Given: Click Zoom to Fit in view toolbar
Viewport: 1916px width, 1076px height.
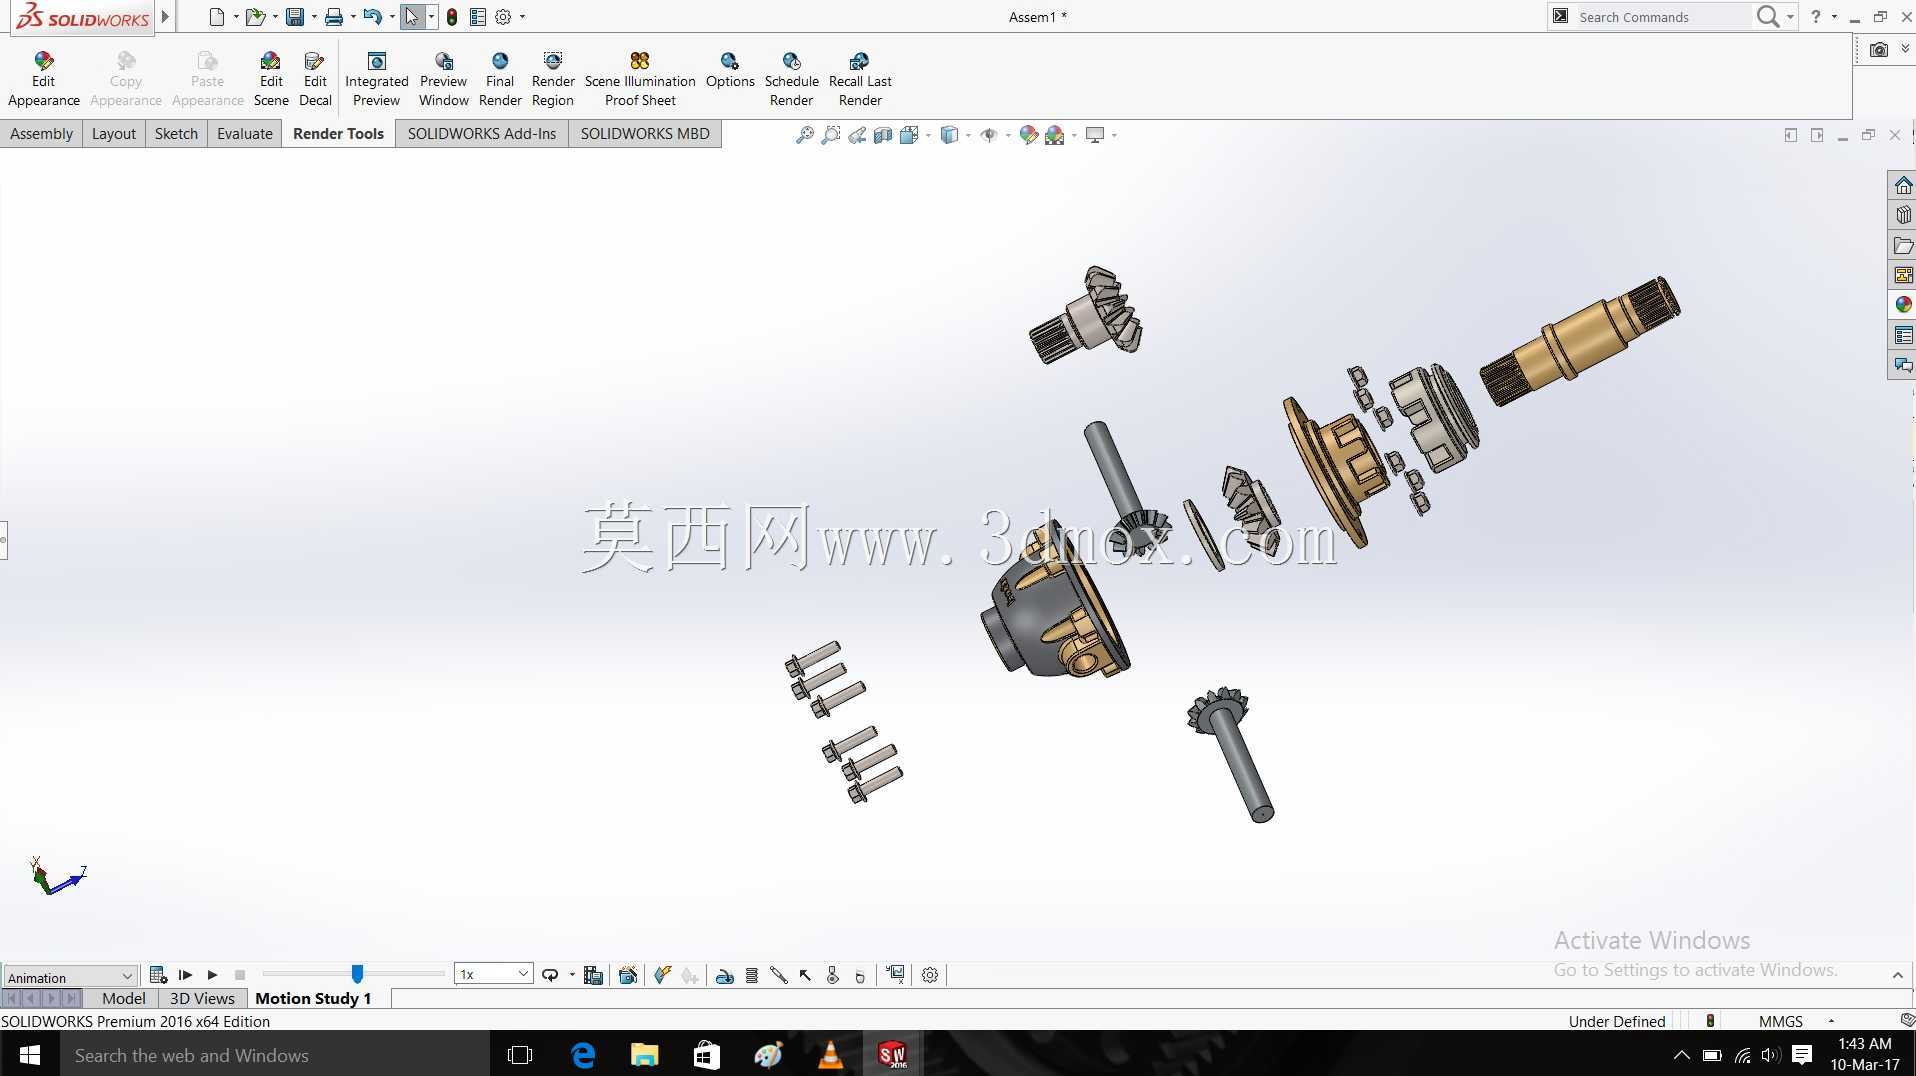Looking at the screenshot, I should 804,135.
